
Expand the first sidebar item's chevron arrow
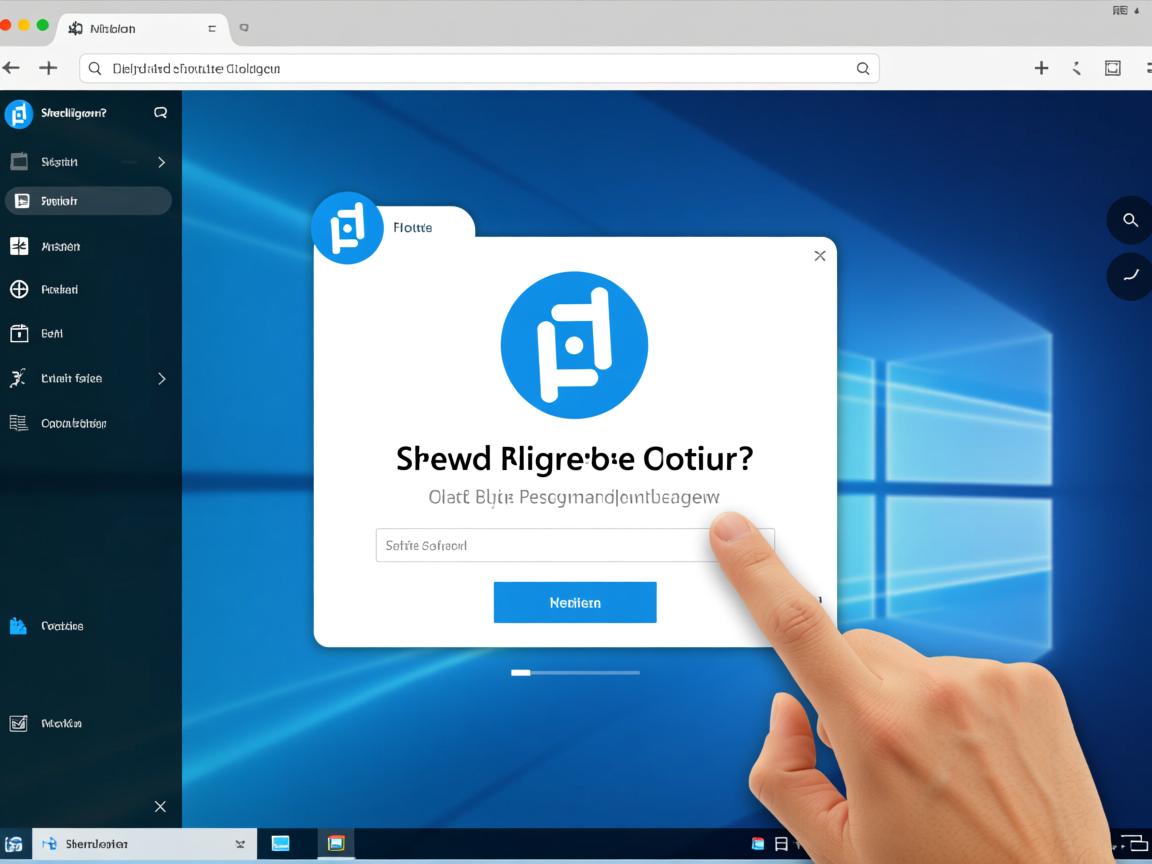(161, 162)
